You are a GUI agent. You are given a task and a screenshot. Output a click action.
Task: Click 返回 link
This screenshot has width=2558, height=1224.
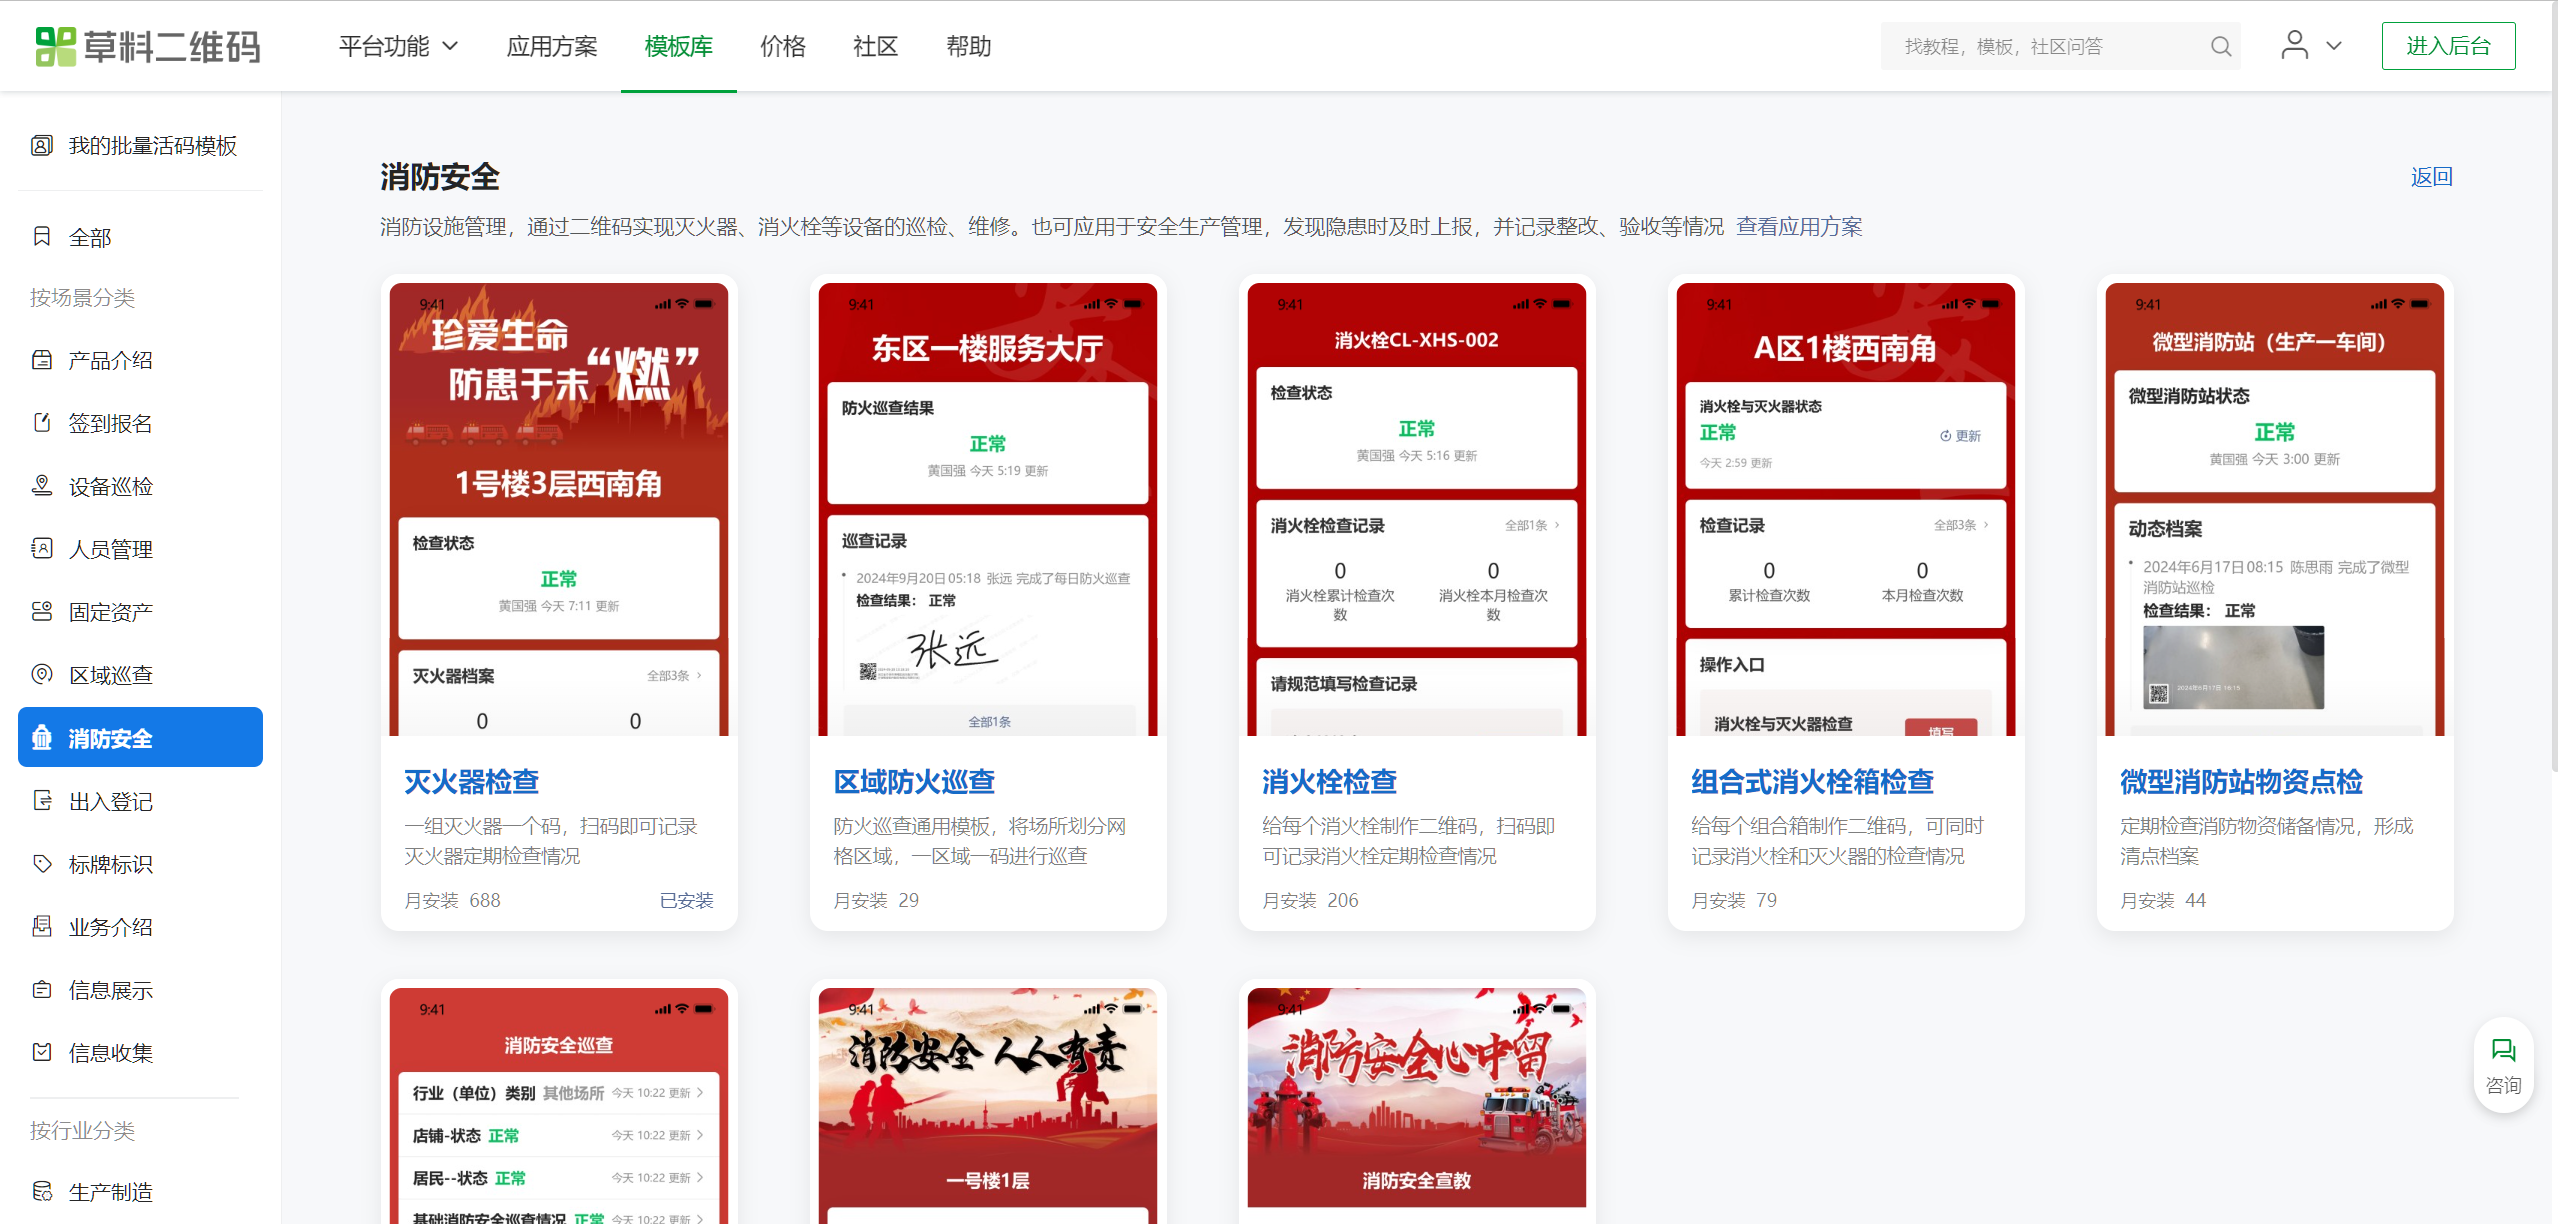(2431, 177)
